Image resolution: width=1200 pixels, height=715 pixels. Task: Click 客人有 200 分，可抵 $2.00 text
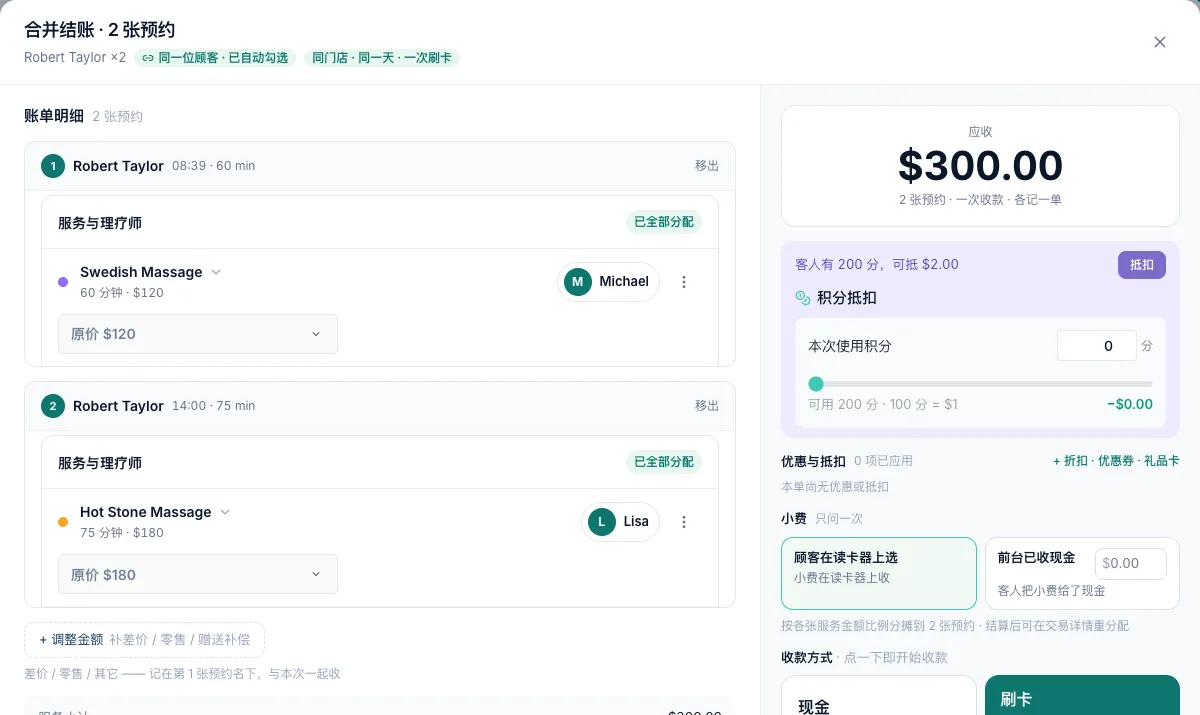[877, 265]
